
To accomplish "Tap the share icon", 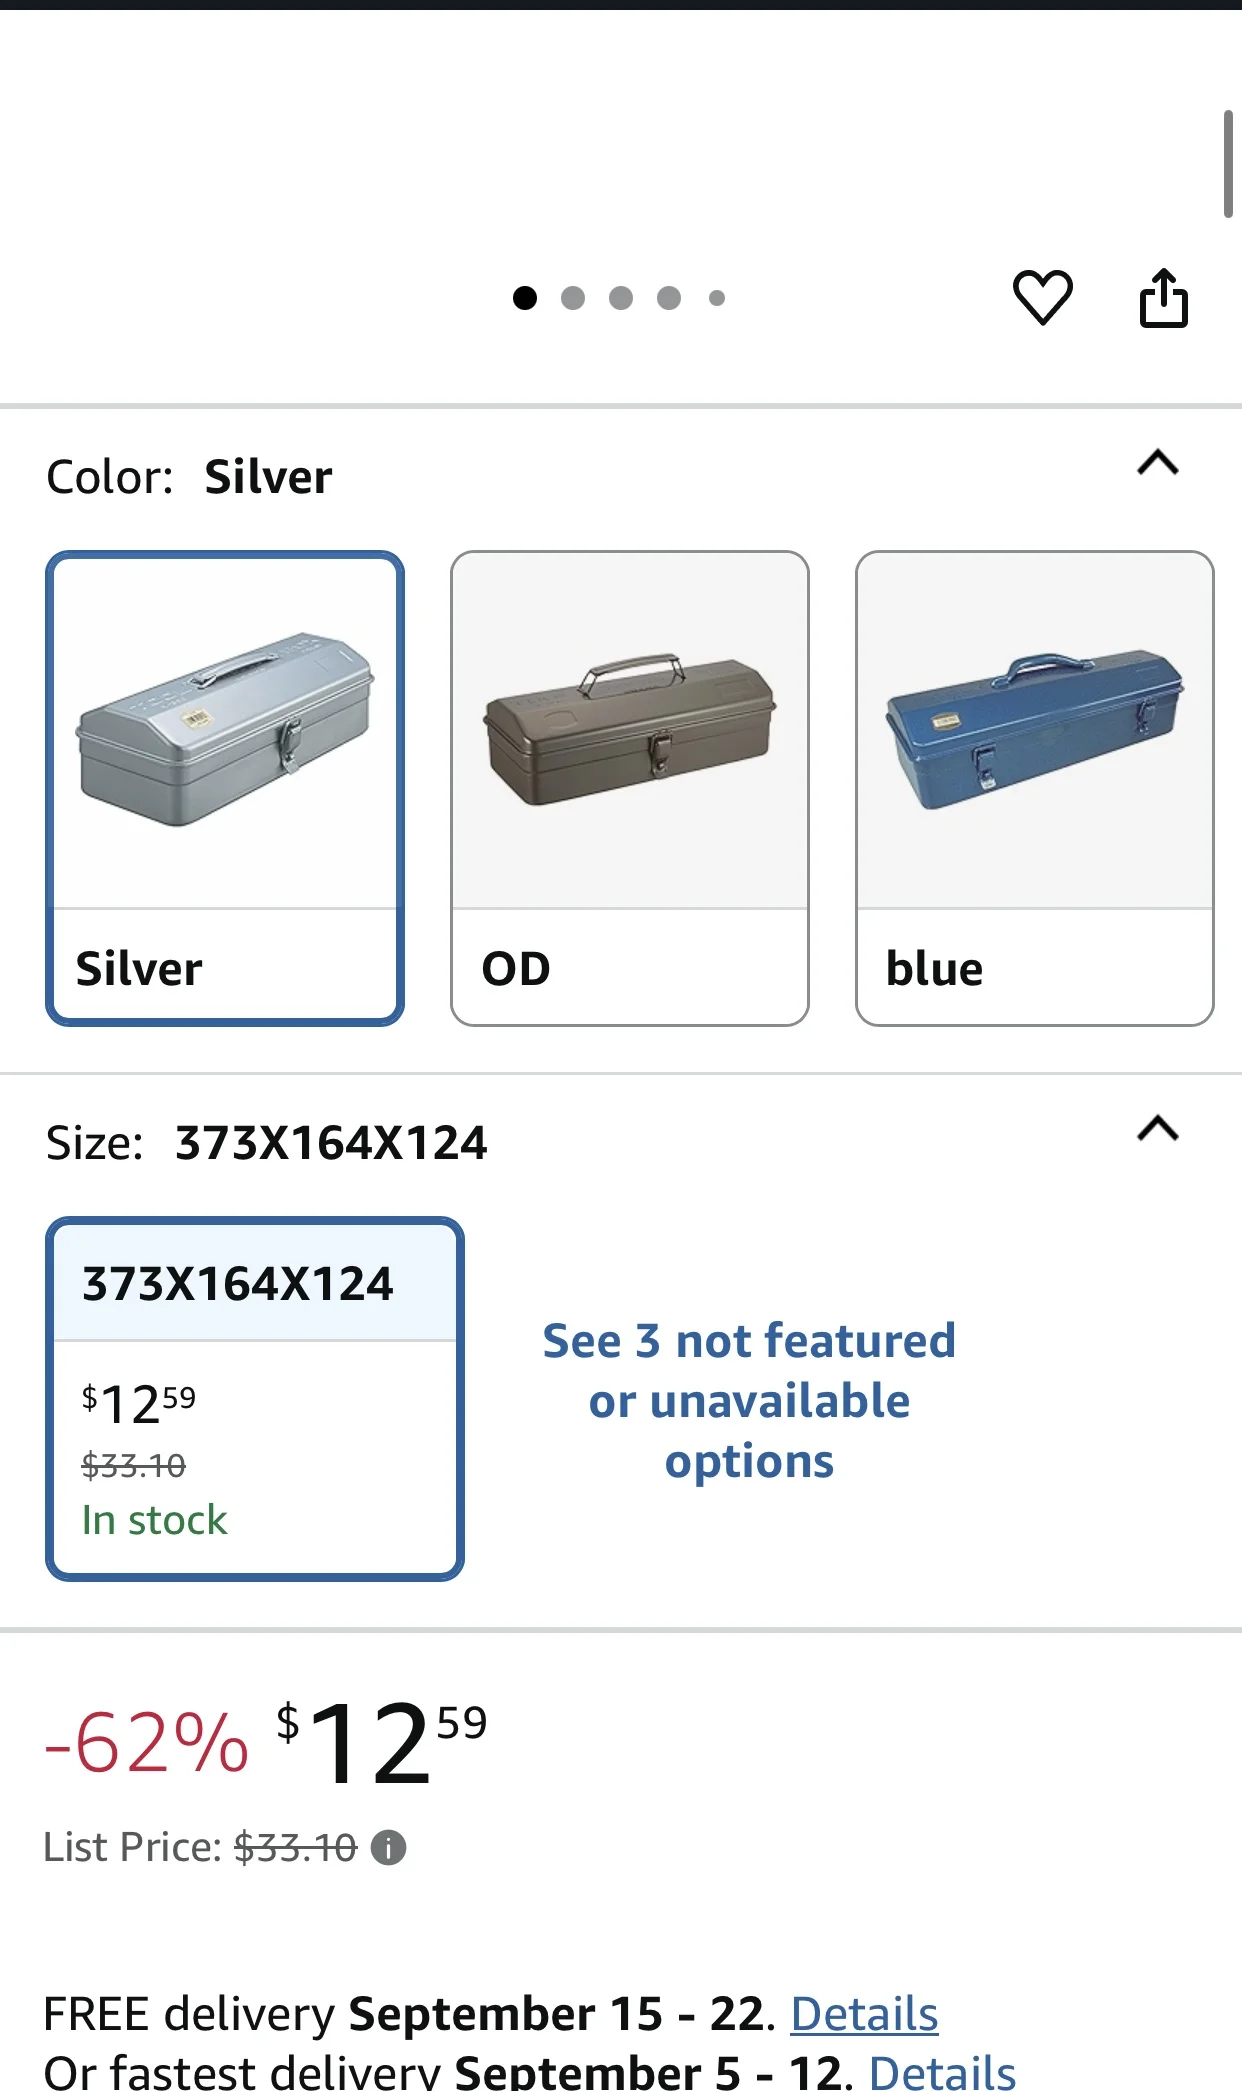I will coord(1164,297).
